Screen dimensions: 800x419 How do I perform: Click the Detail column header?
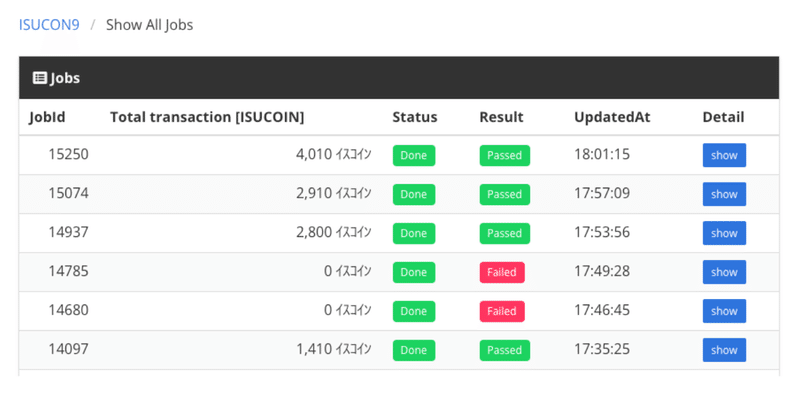pyautogui.click(x=723, y=117)
